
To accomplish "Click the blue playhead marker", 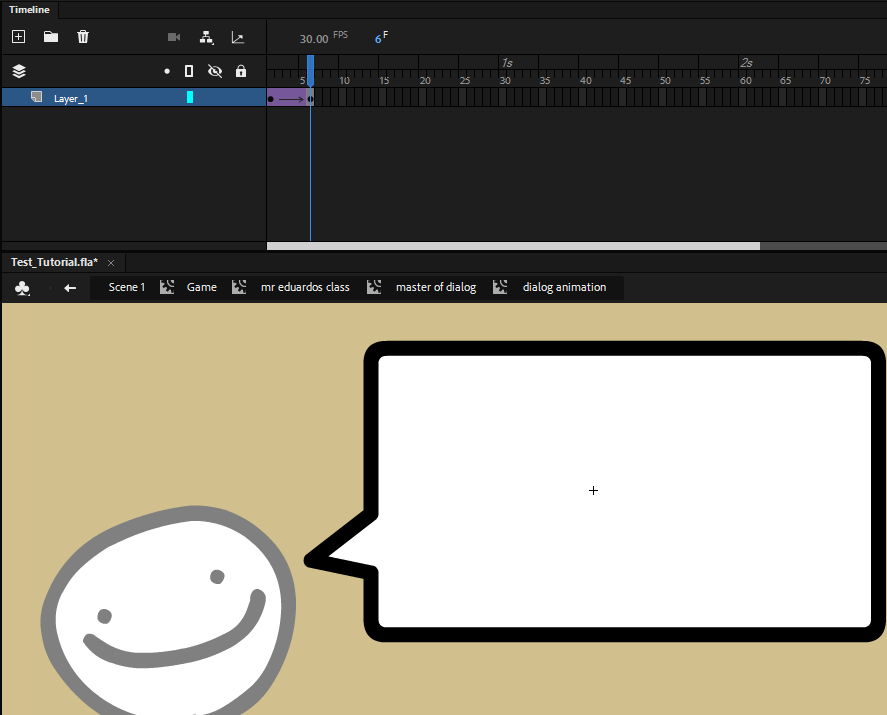I will point(311,71).
